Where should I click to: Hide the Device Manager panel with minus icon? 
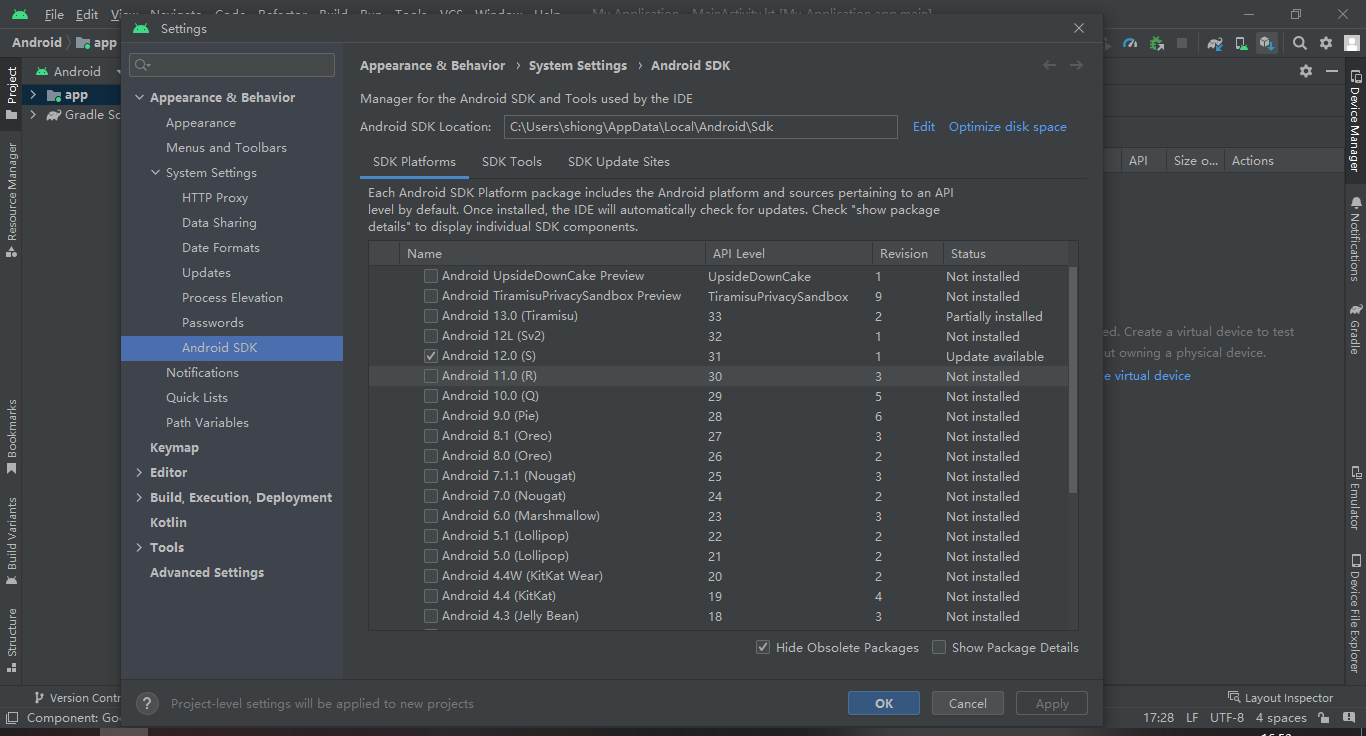(1331, 71)
